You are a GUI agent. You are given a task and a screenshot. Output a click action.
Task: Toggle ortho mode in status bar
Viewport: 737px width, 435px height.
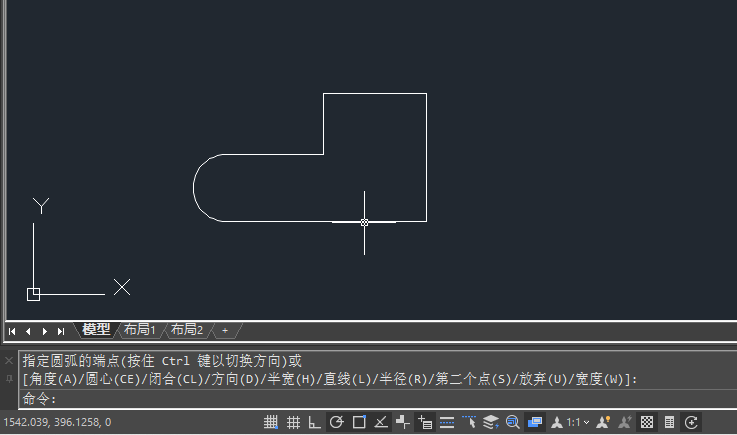click(314, 422)
